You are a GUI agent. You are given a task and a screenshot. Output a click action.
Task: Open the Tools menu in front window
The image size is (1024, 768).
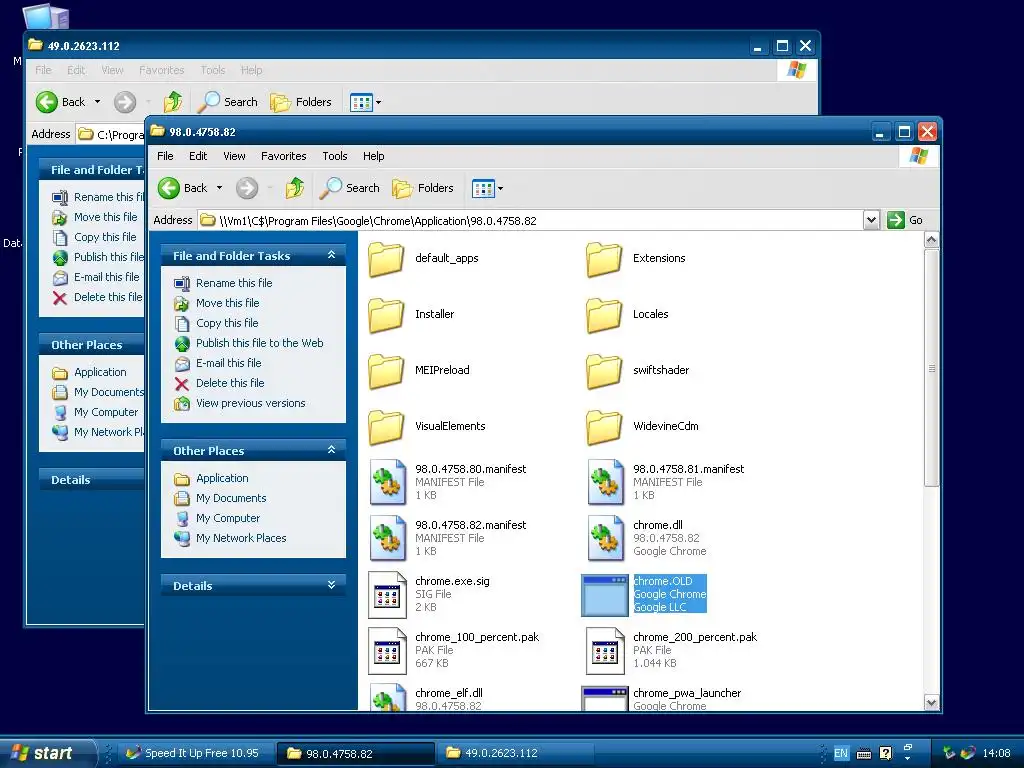coord(334,156)
